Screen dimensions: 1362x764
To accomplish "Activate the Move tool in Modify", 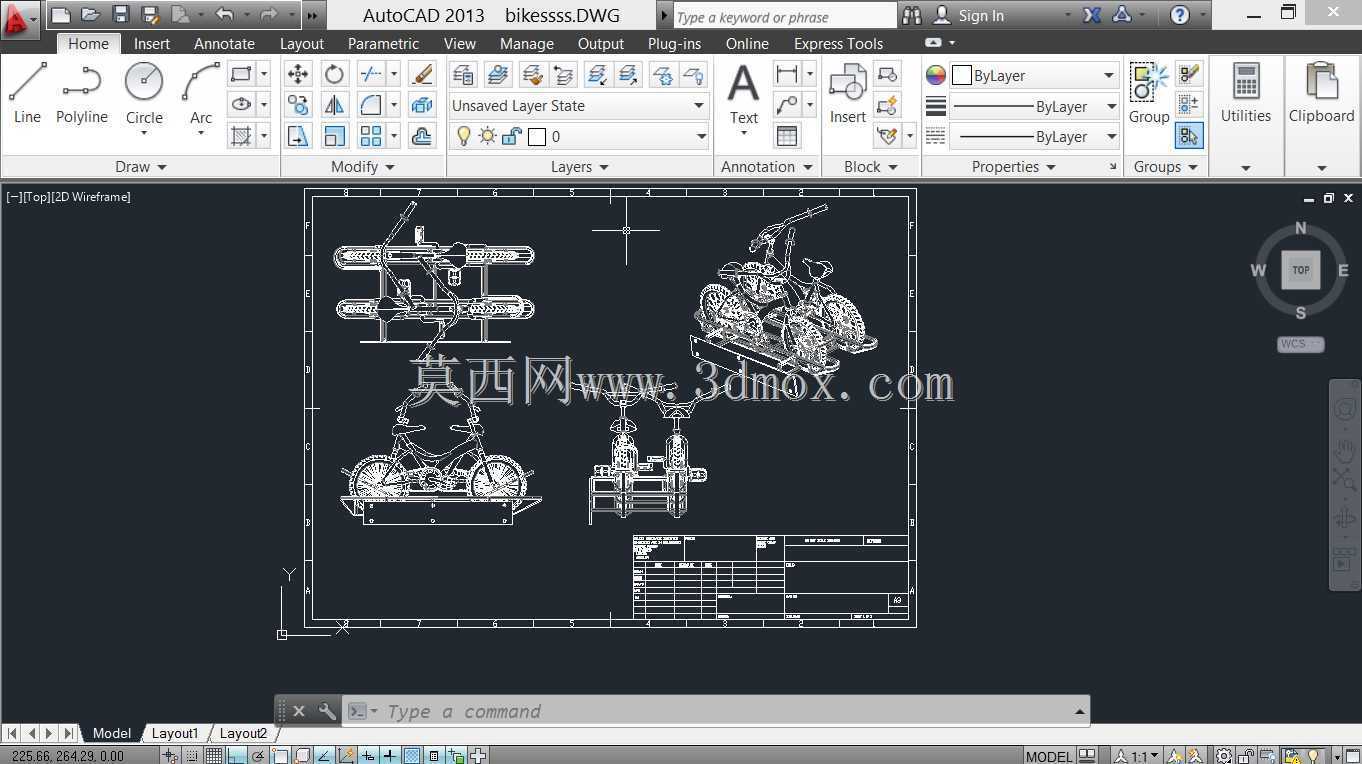I will point(298,74).
